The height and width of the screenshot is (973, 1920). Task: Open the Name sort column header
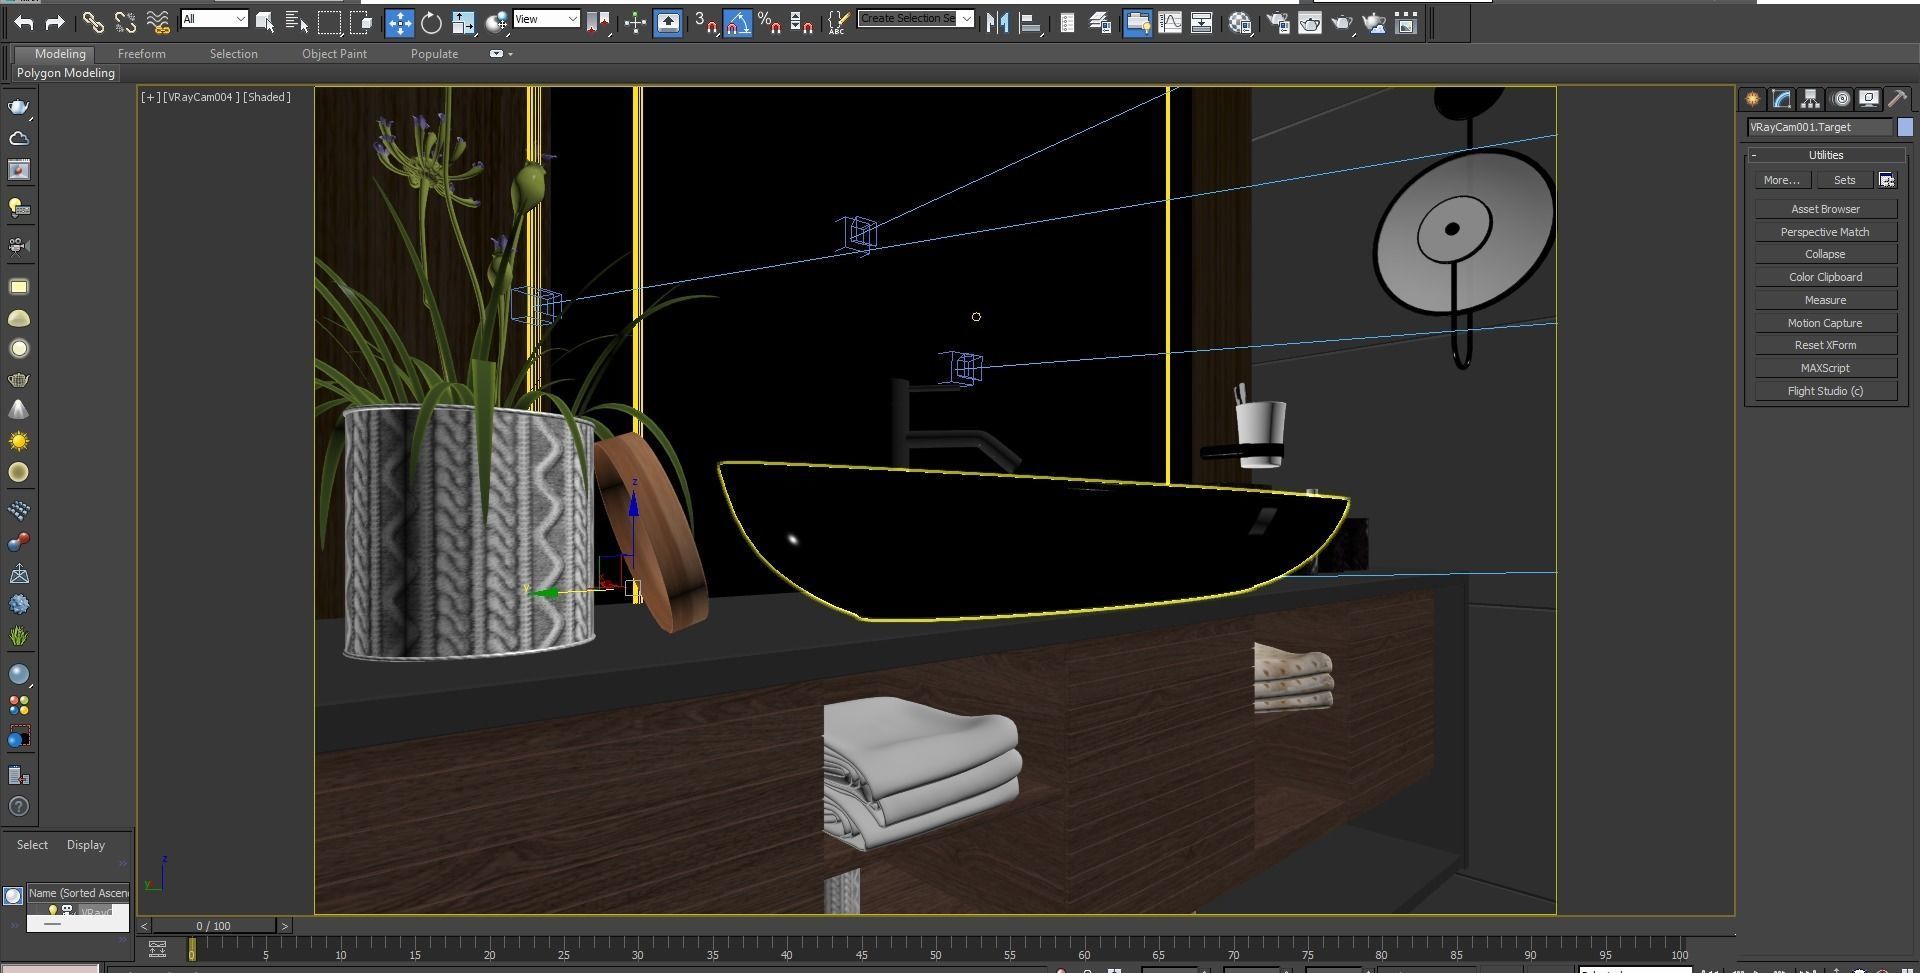pos(78,893)
